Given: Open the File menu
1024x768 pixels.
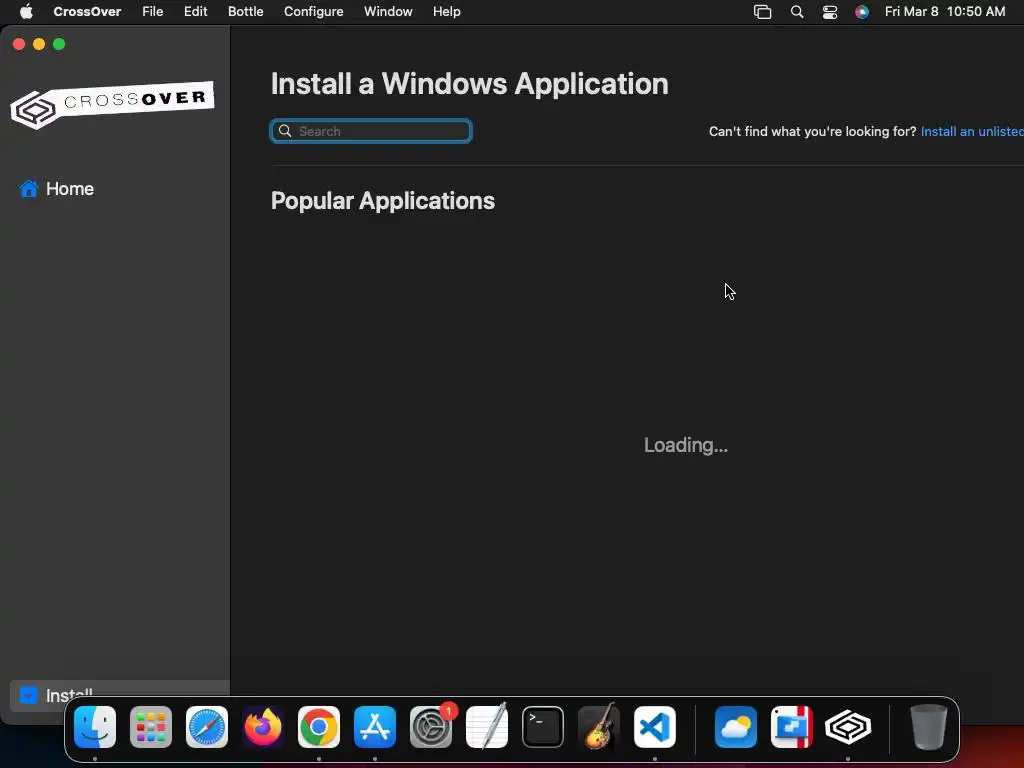Looking at the screenshot, I should [x=152, y=12].
